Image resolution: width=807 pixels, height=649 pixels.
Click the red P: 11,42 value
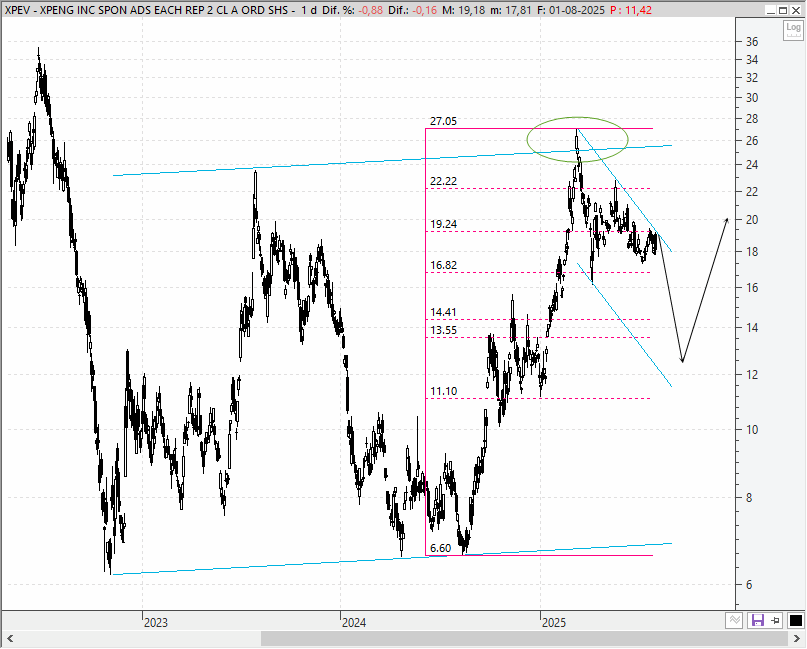click(631, 10)
